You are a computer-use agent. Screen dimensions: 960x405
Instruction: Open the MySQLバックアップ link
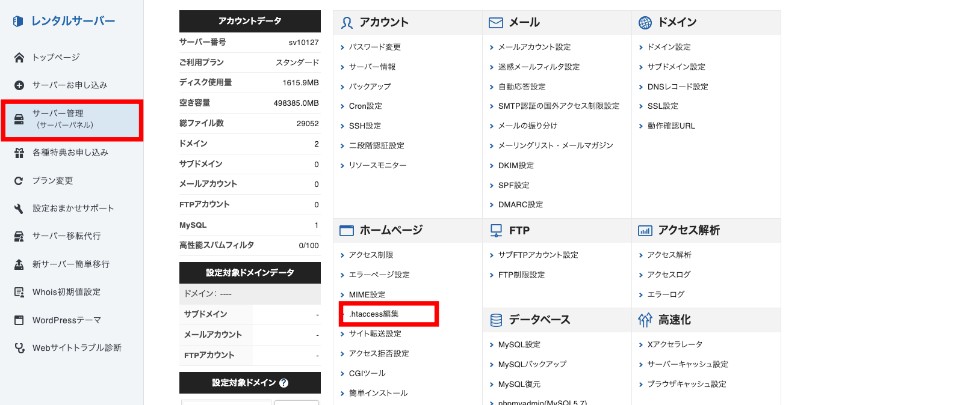pyautogui.click(x=532, y=364)
